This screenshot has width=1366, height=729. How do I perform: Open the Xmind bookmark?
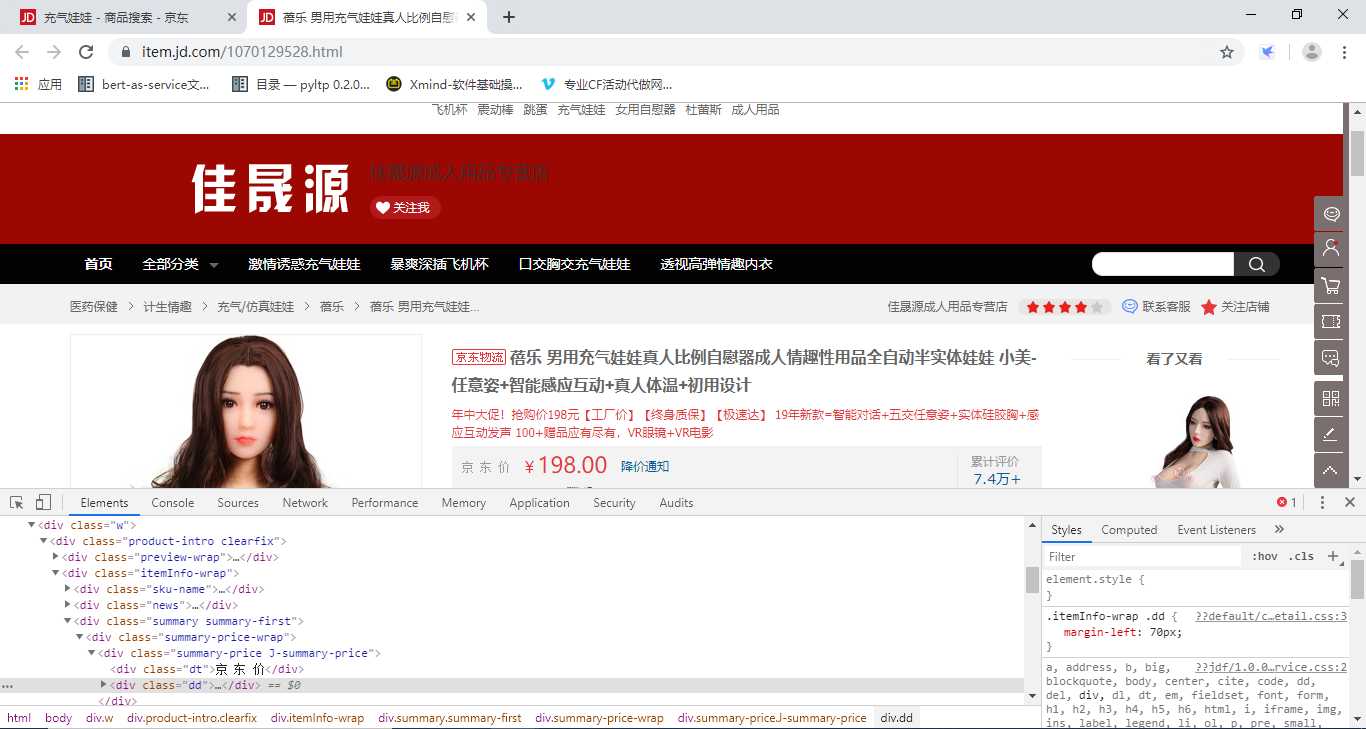[x=455, y=84]
